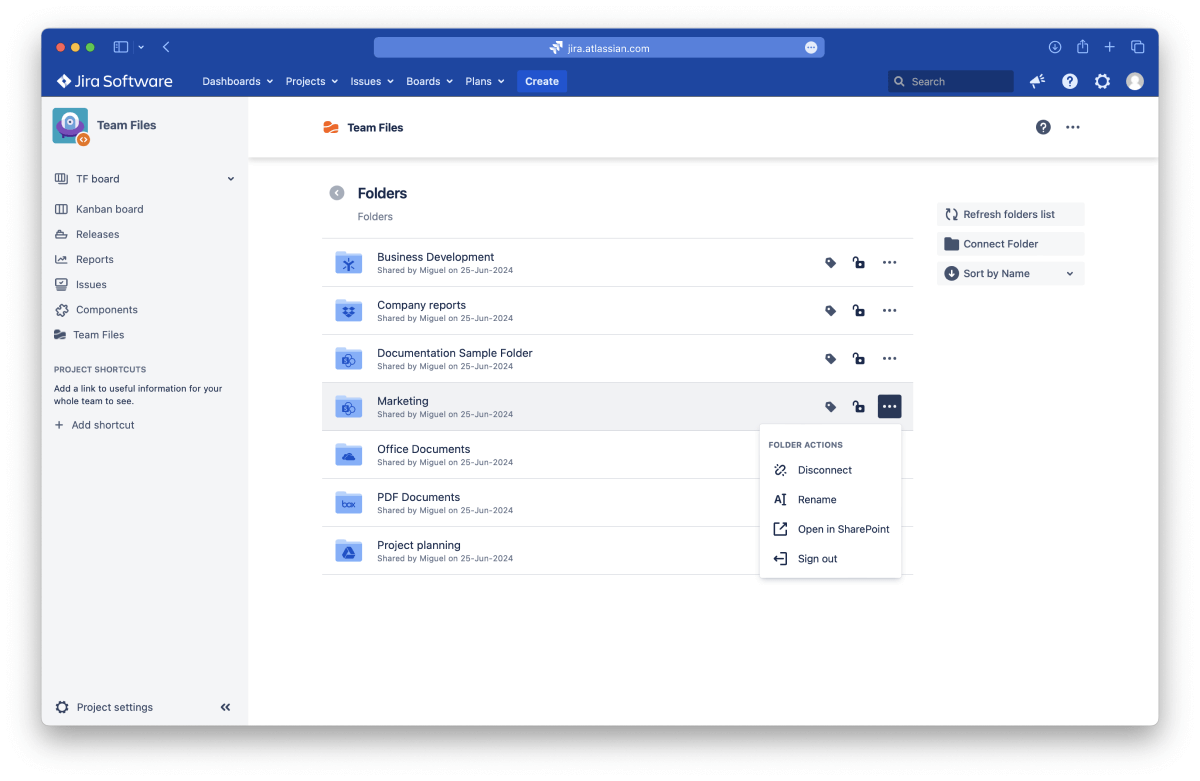Click Refresh folders list button
The width and height of the screenshot is (1200, 781).
tap(1010, 215)
